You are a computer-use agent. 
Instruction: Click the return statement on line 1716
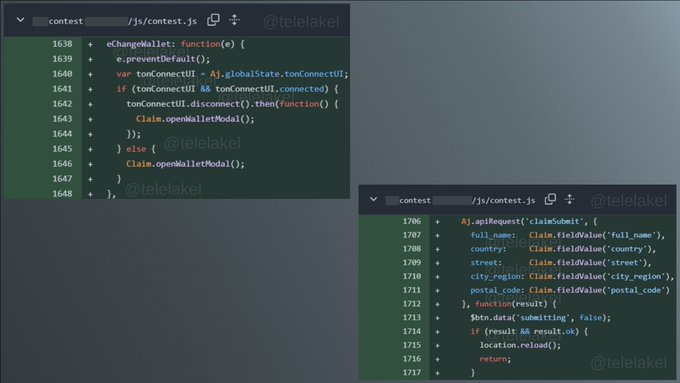(x=495, y=359)
